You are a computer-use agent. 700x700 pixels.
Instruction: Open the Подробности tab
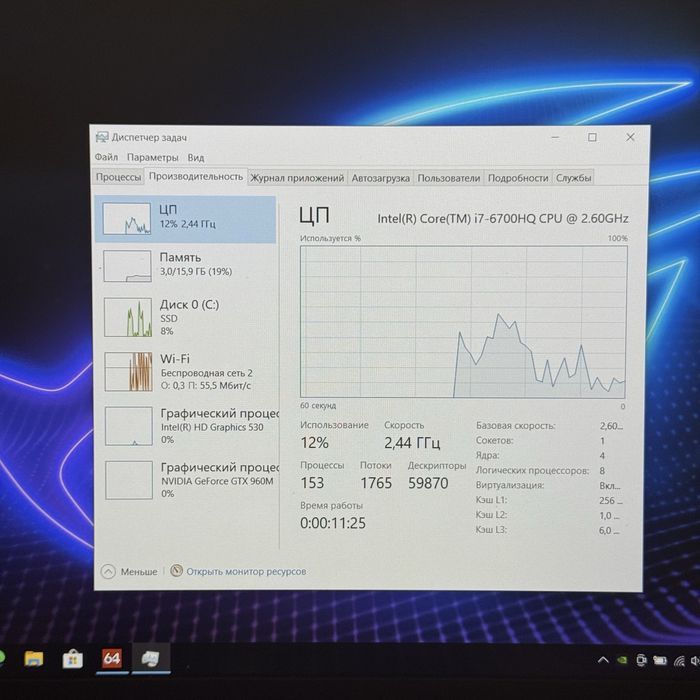tap(518, 178)
